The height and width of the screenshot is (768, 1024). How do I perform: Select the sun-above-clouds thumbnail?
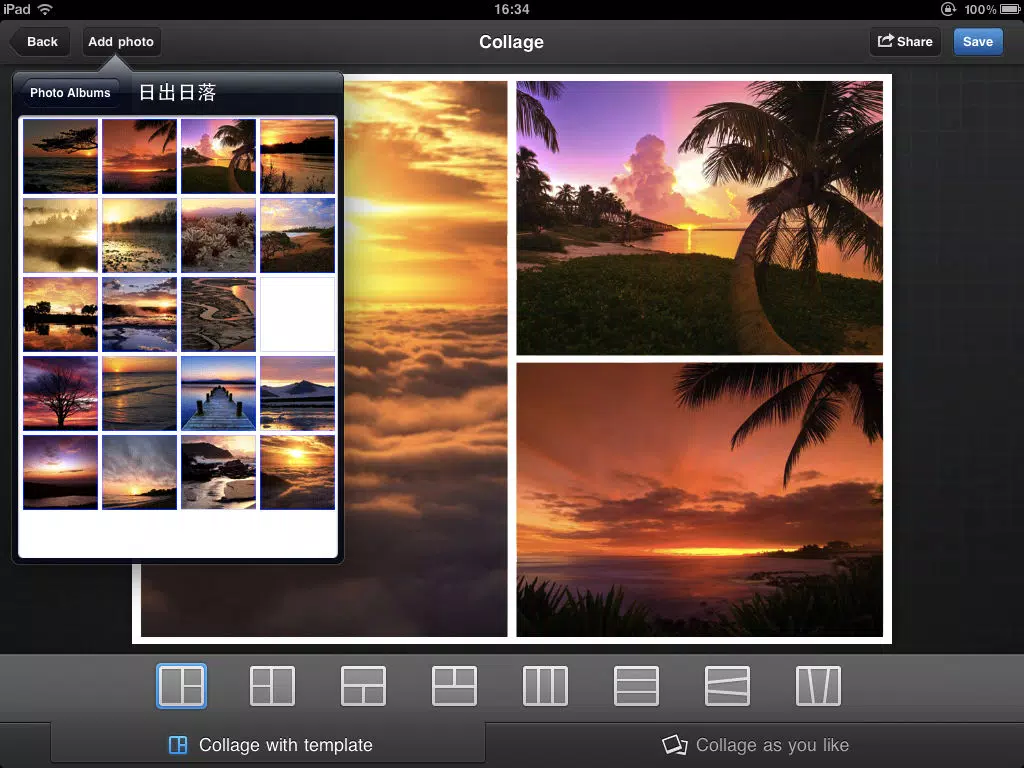[298, 472]
